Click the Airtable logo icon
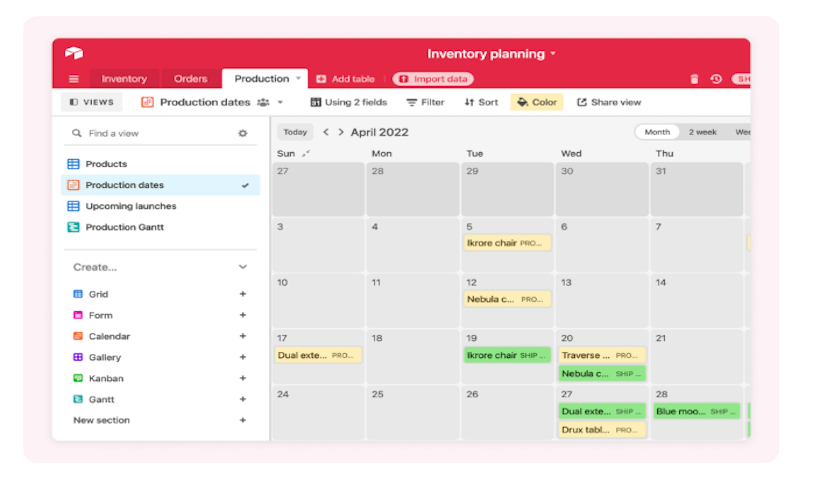This screenshot has height=500, width=820. (74, 54)
